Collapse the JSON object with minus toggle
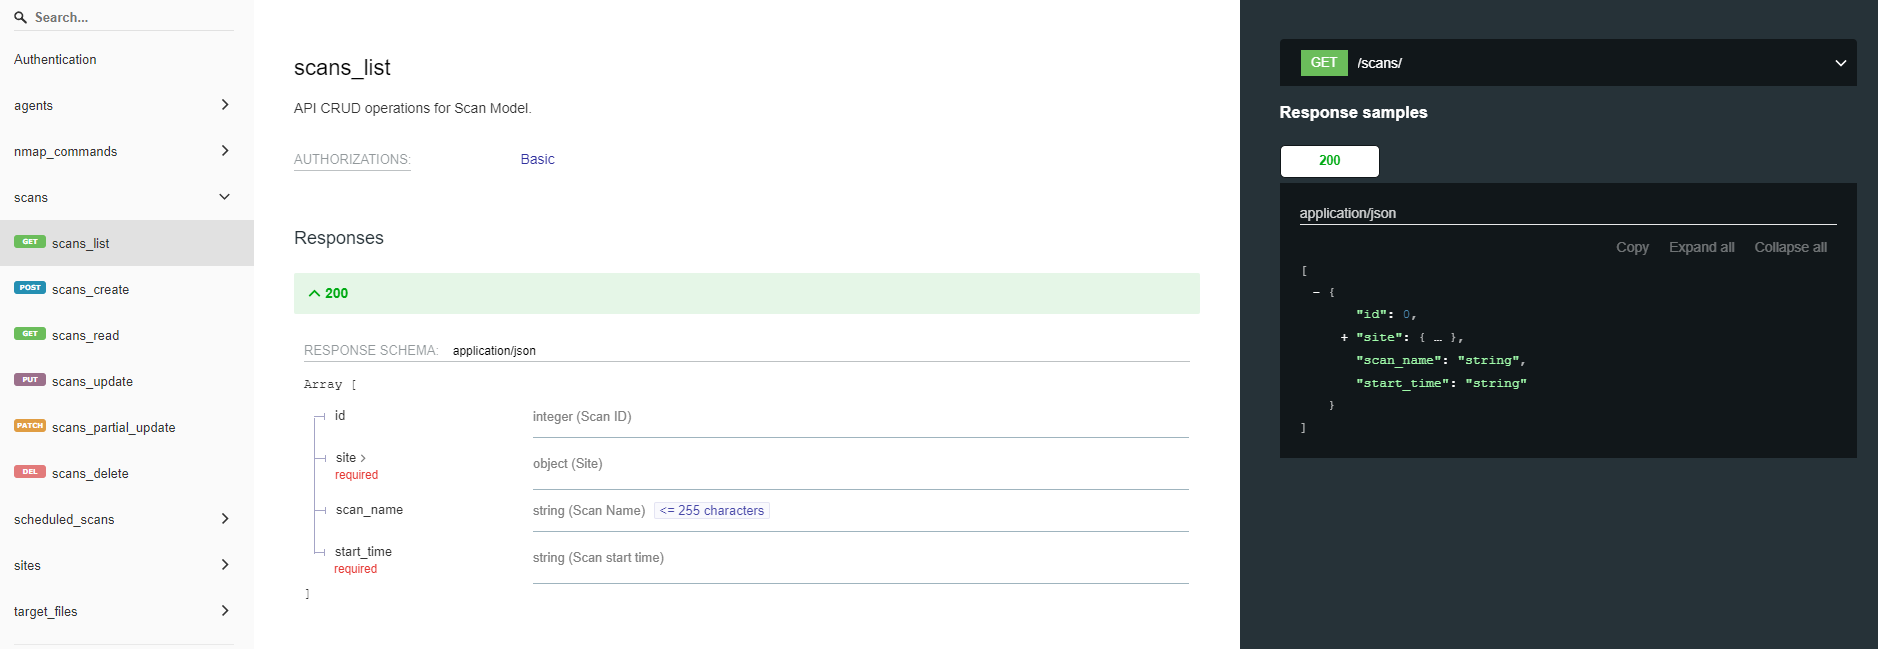The width and height of the screenshot is (1878, 649). pyautogui.click(x=1316, y=292)
